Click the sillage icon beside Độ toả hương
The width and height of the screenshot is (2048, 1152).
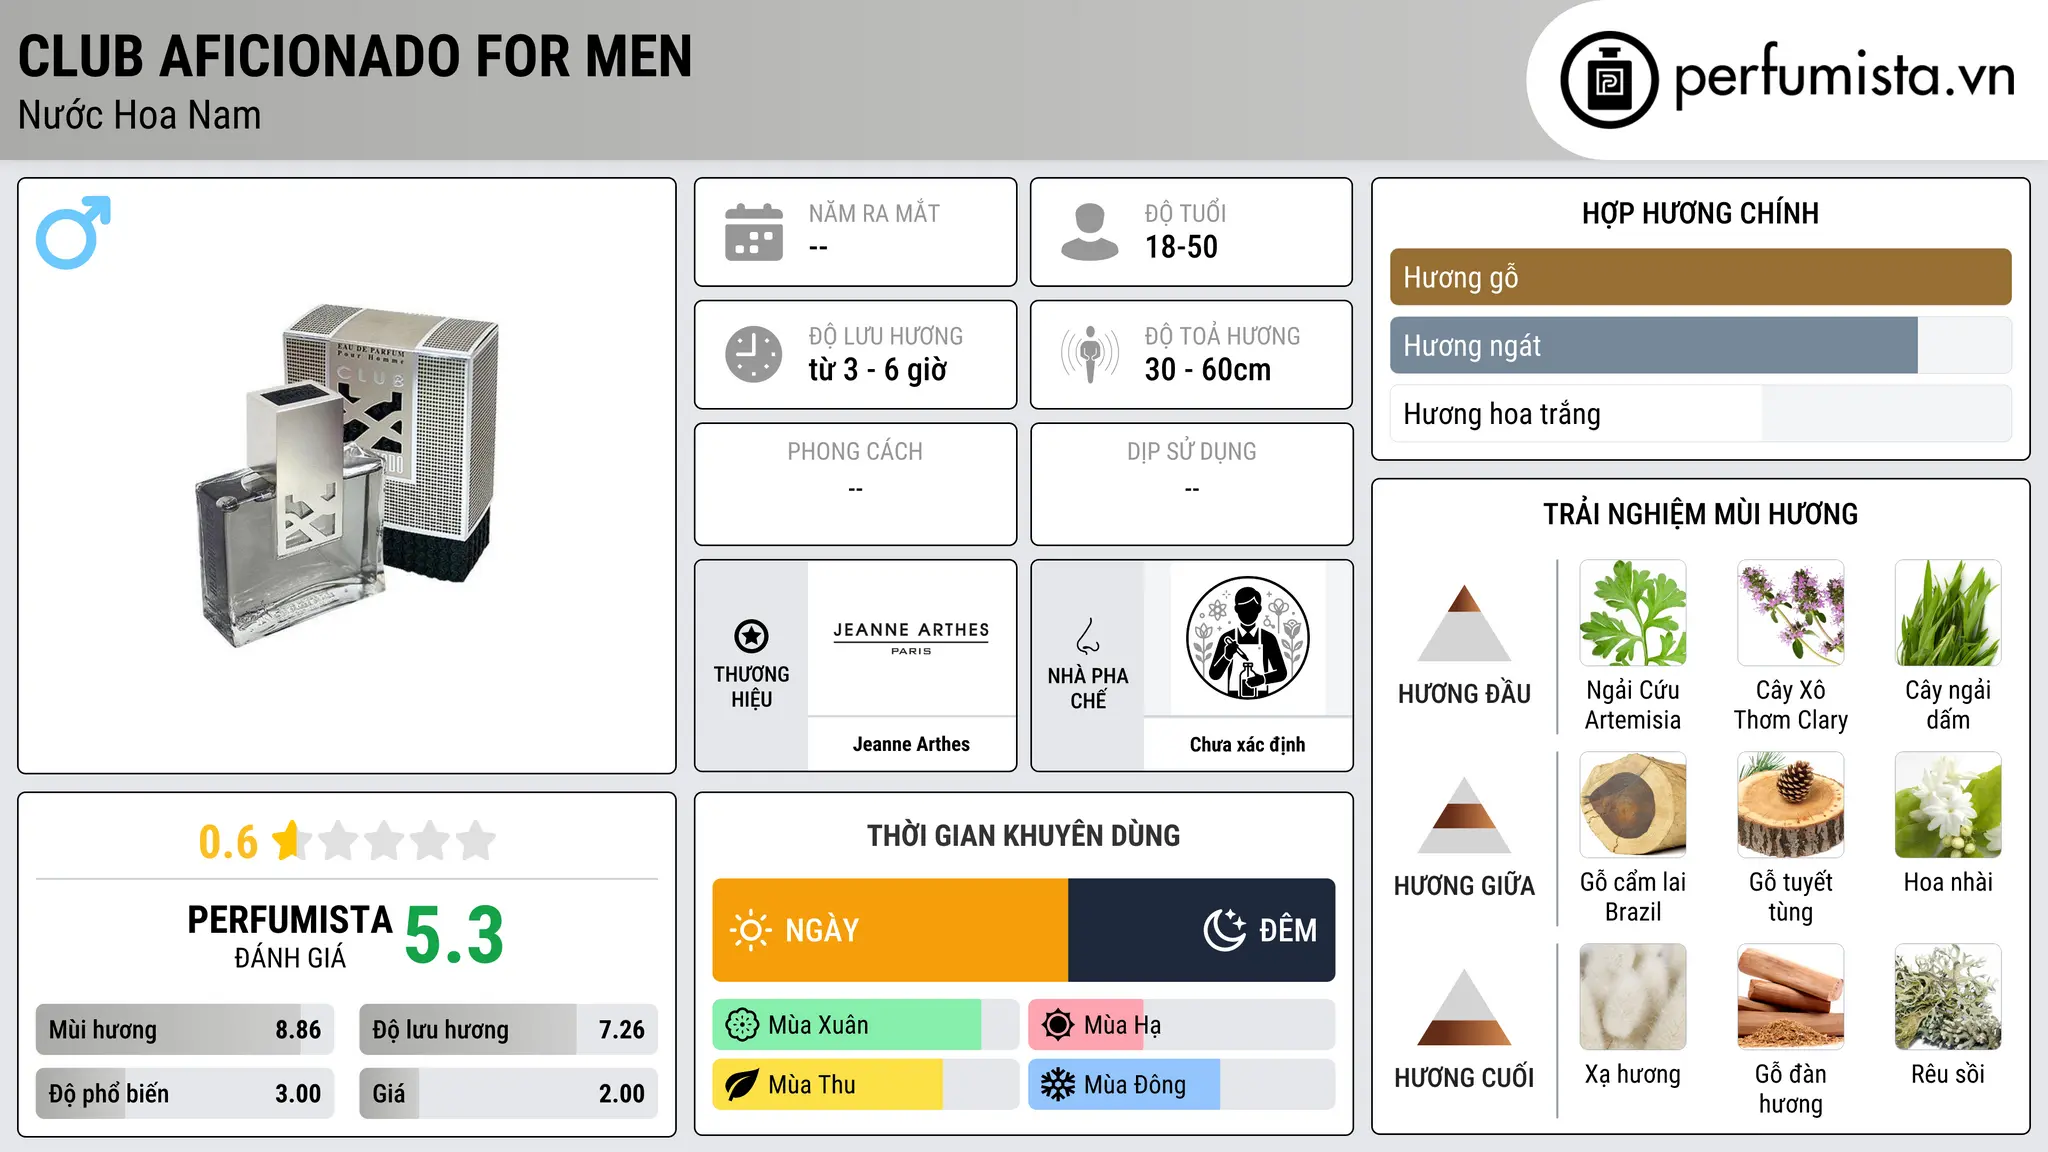pyautogui.click(x=1090, y=354)
